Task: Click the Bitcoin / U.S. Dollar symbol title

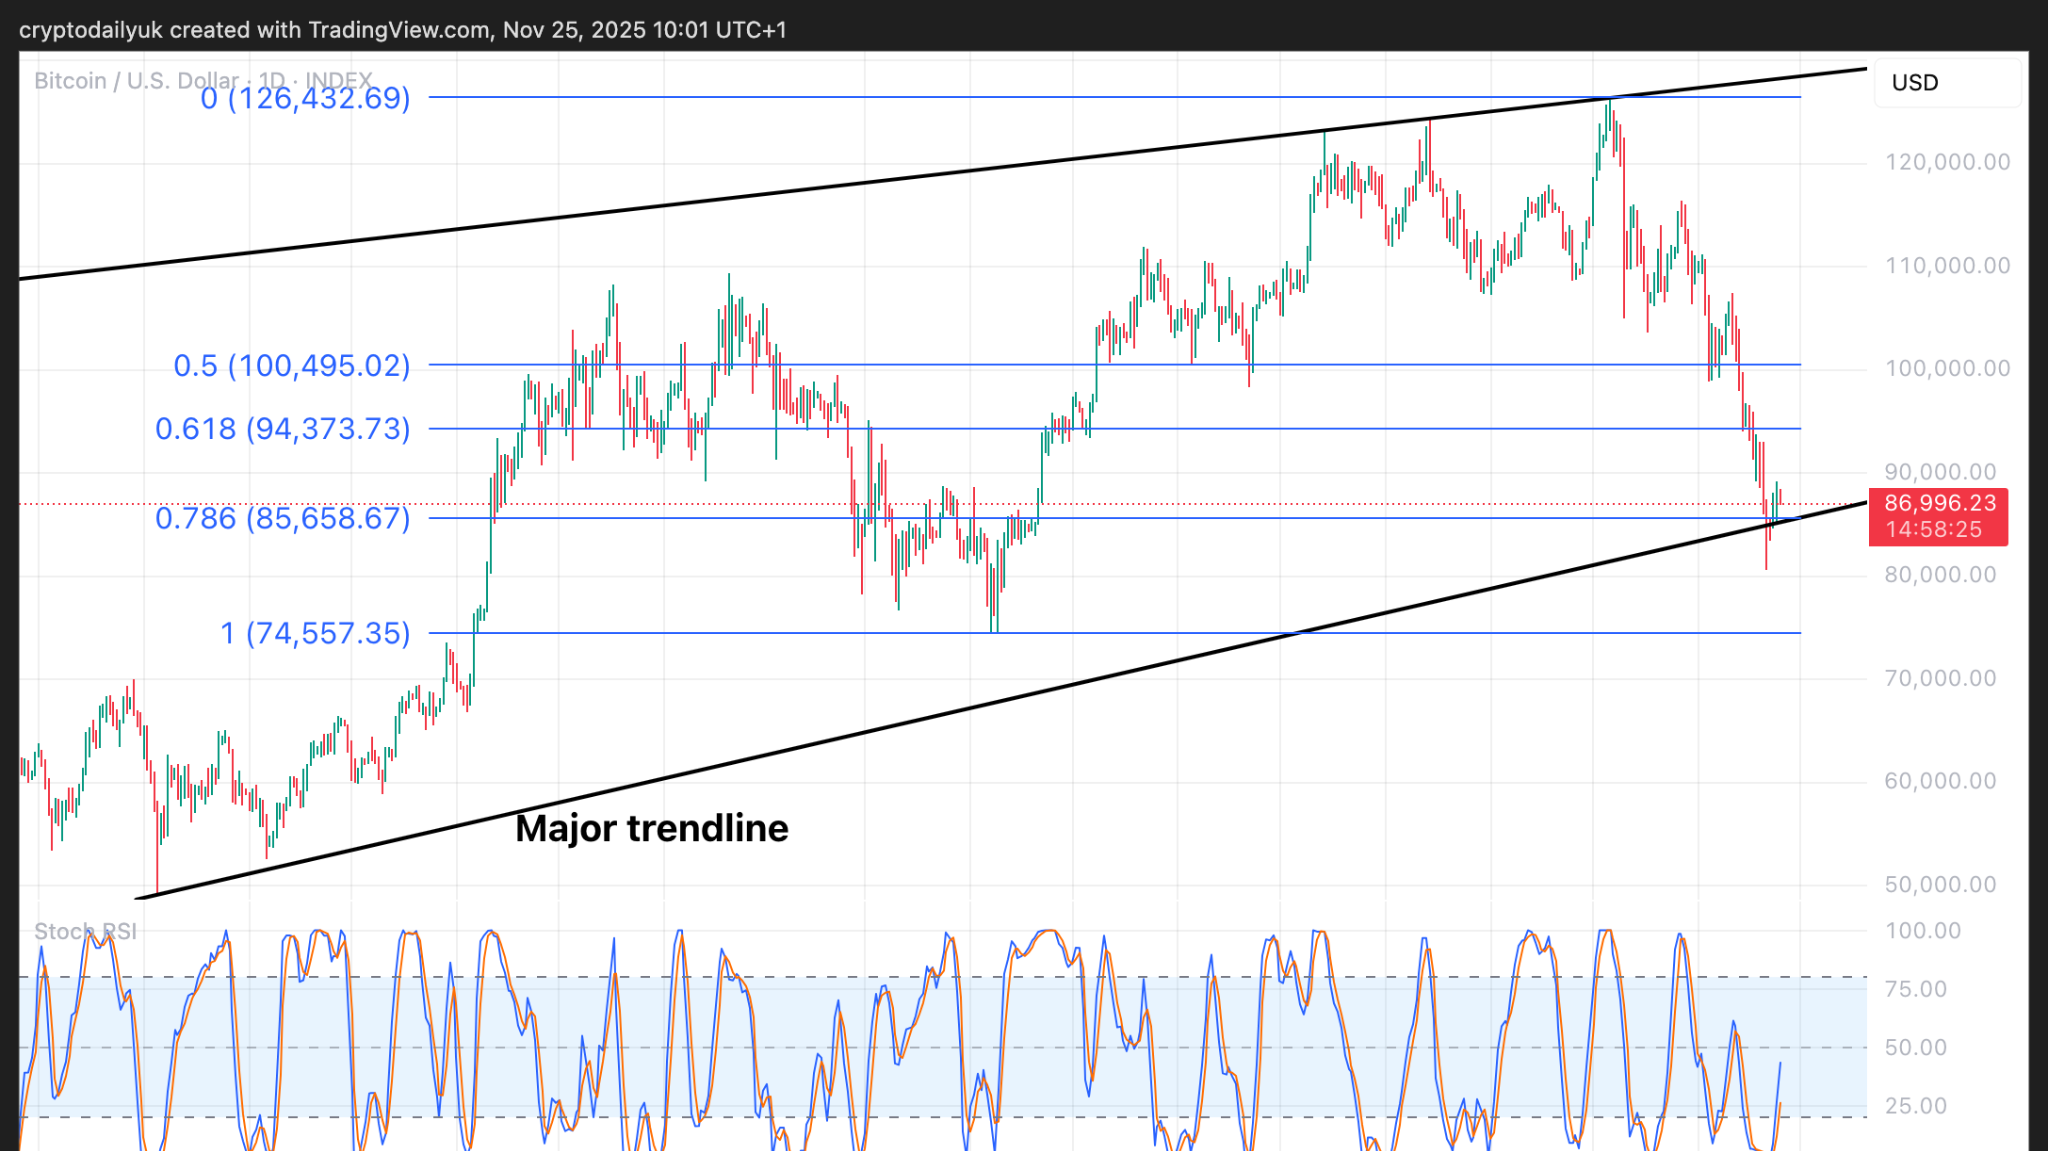Action: point(136,81)
